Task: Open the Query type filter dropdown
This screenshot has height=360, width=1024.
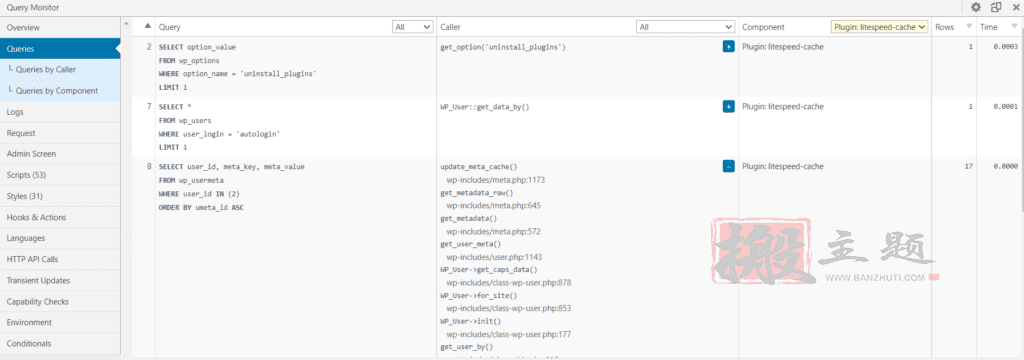Action: point(412,27)
